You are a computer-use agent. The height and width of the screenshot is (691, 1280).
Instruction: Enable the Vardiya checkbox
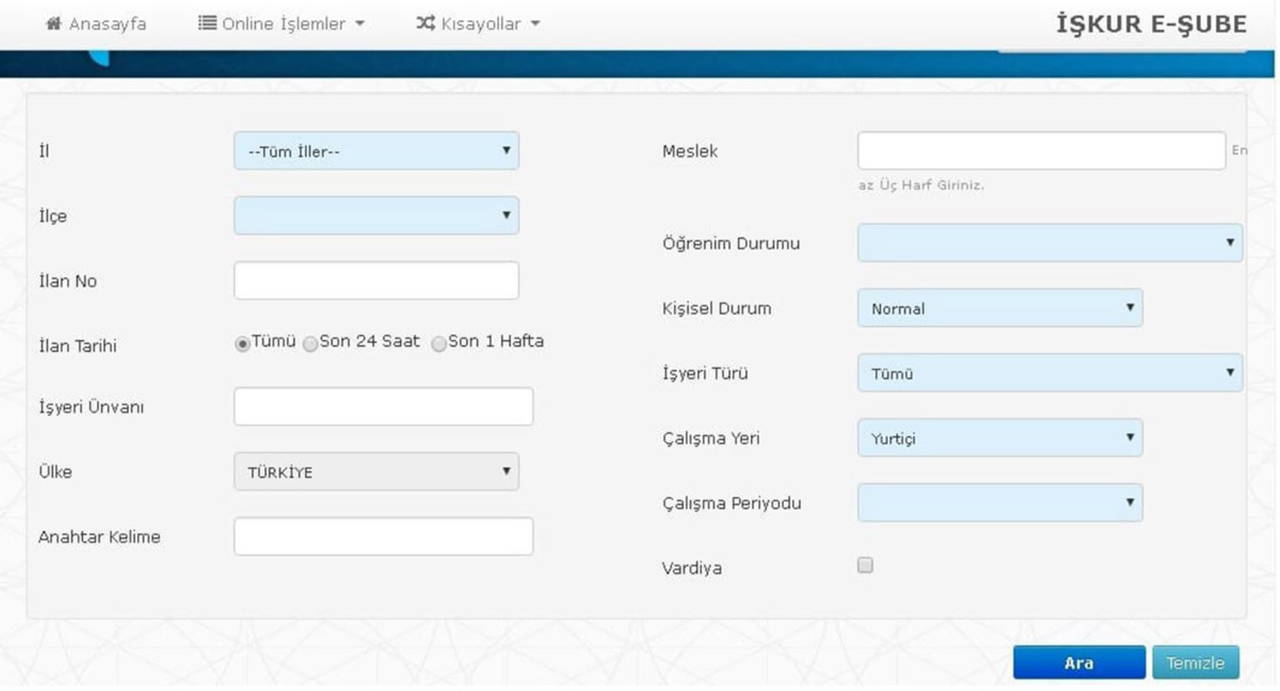(x=866, y=565)
